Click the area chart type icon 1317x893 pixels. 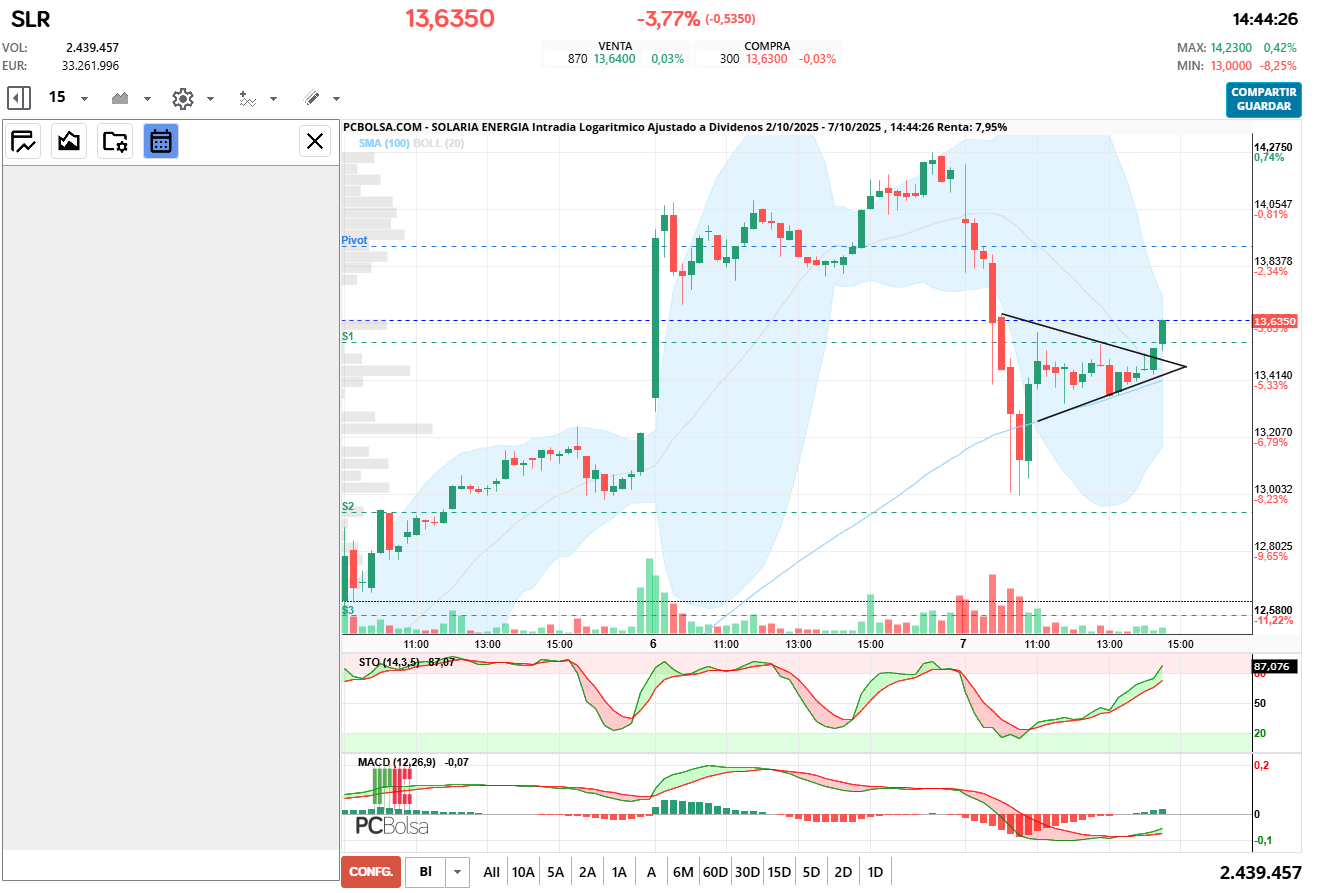pyautogui.click(x=121, y=98)
